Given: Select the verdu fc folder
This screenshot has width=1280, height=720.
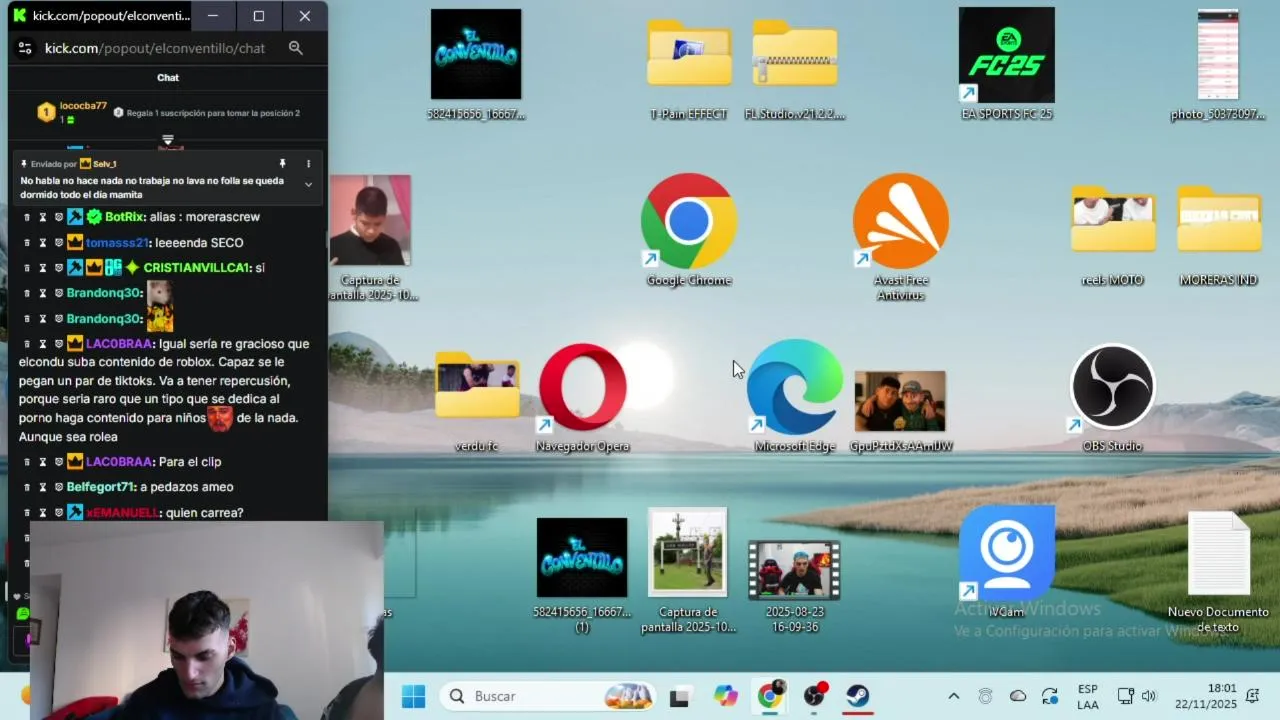Looking at the screenshot, I should pos(477,400).
